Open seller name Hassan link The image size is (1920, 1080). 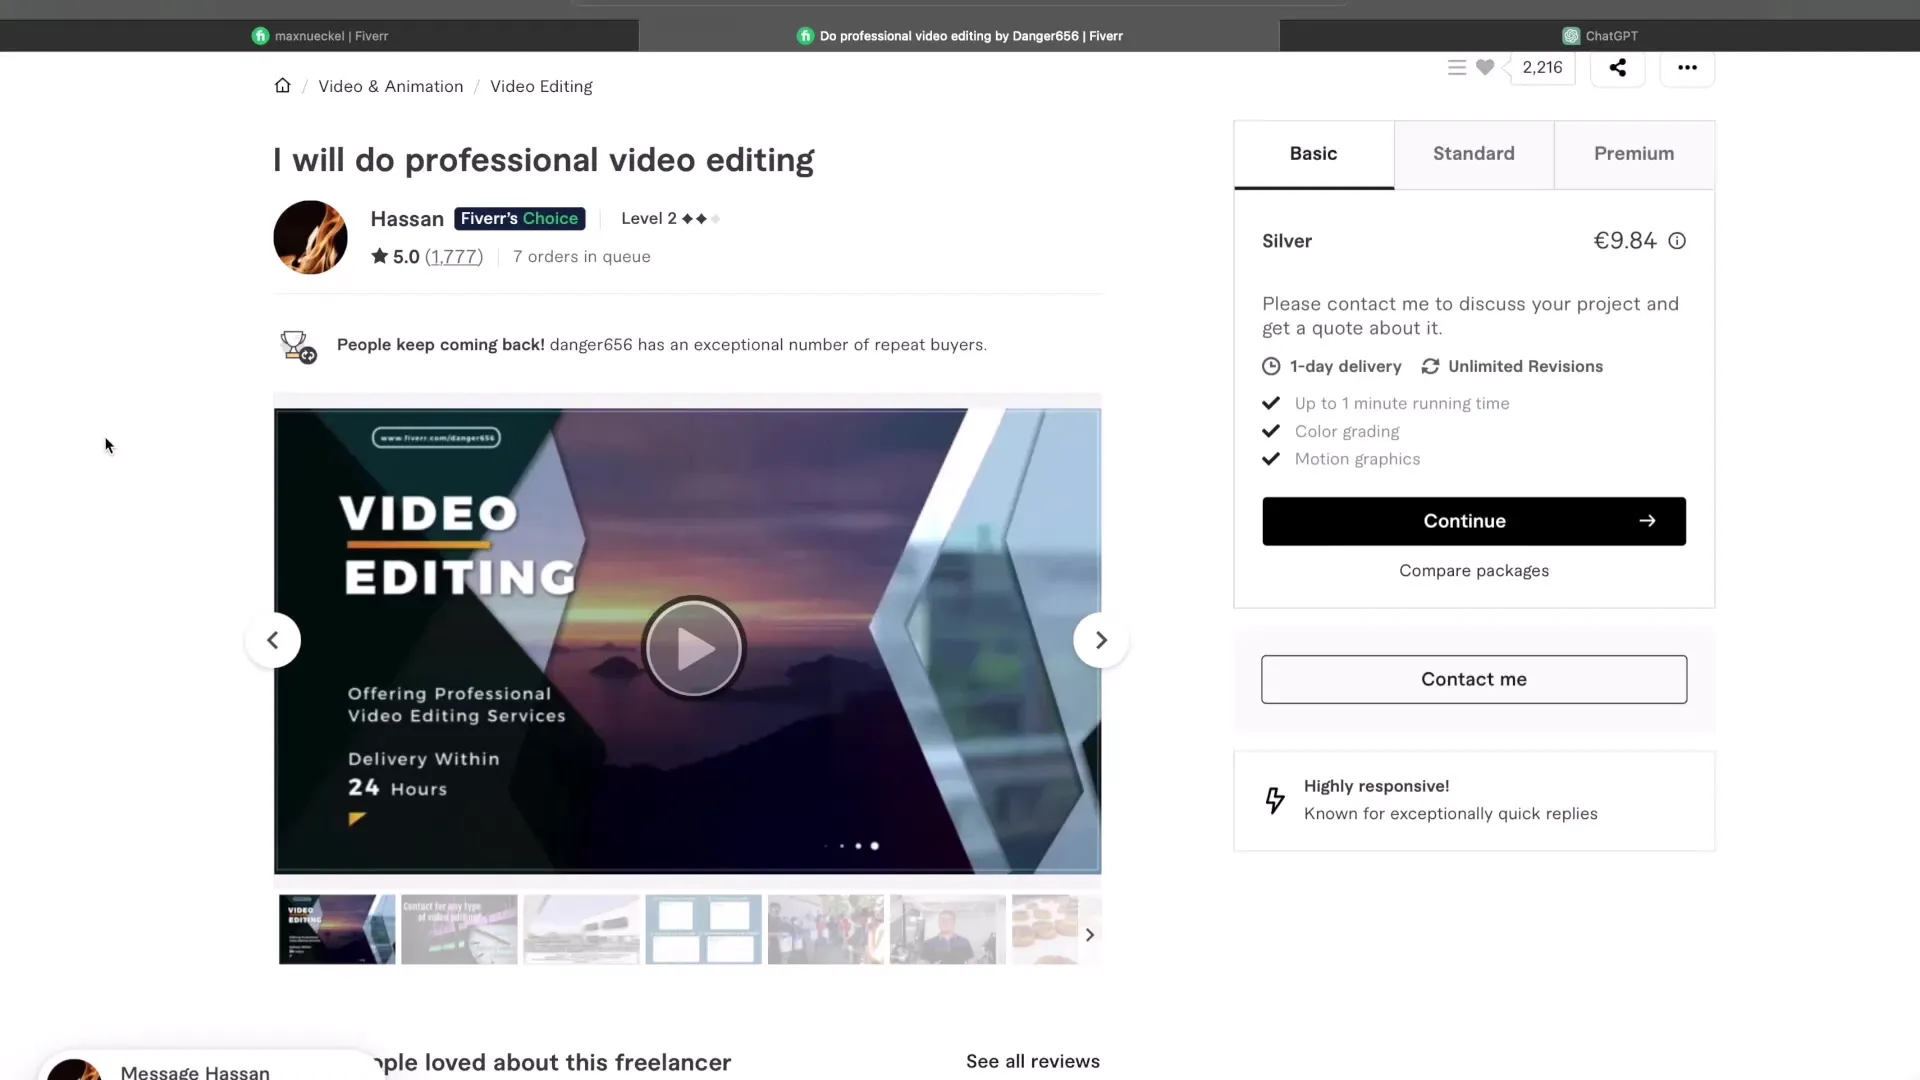[x=407, y=219]
